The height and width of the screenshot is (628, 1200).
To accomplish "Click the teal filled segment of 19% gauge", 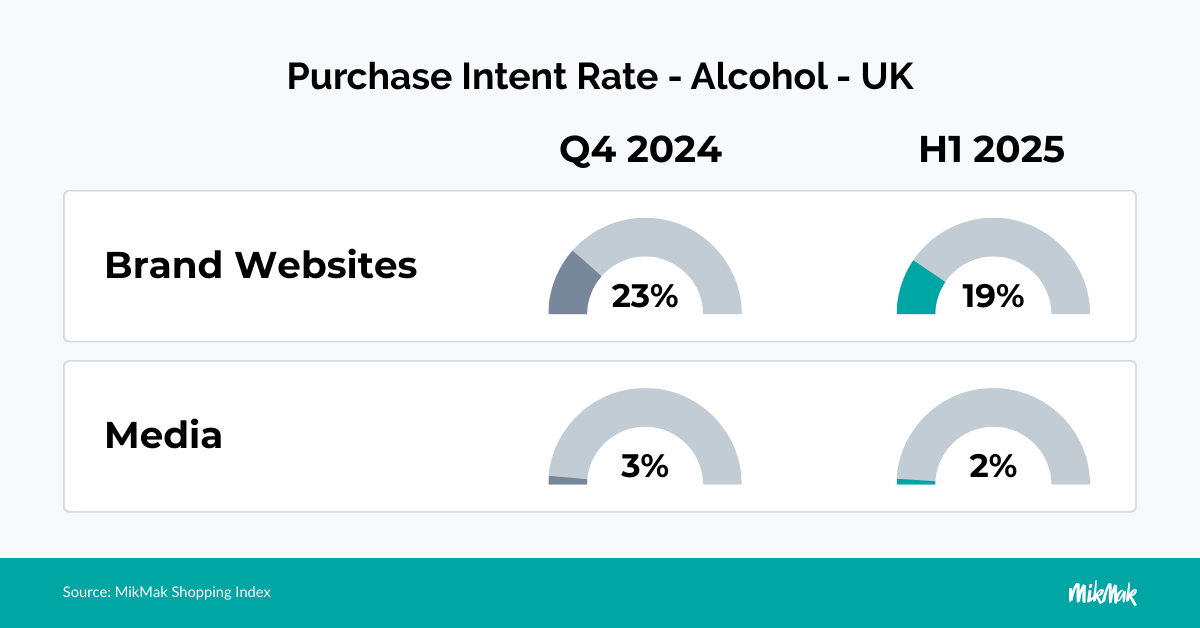I will (x=918, y=292).
